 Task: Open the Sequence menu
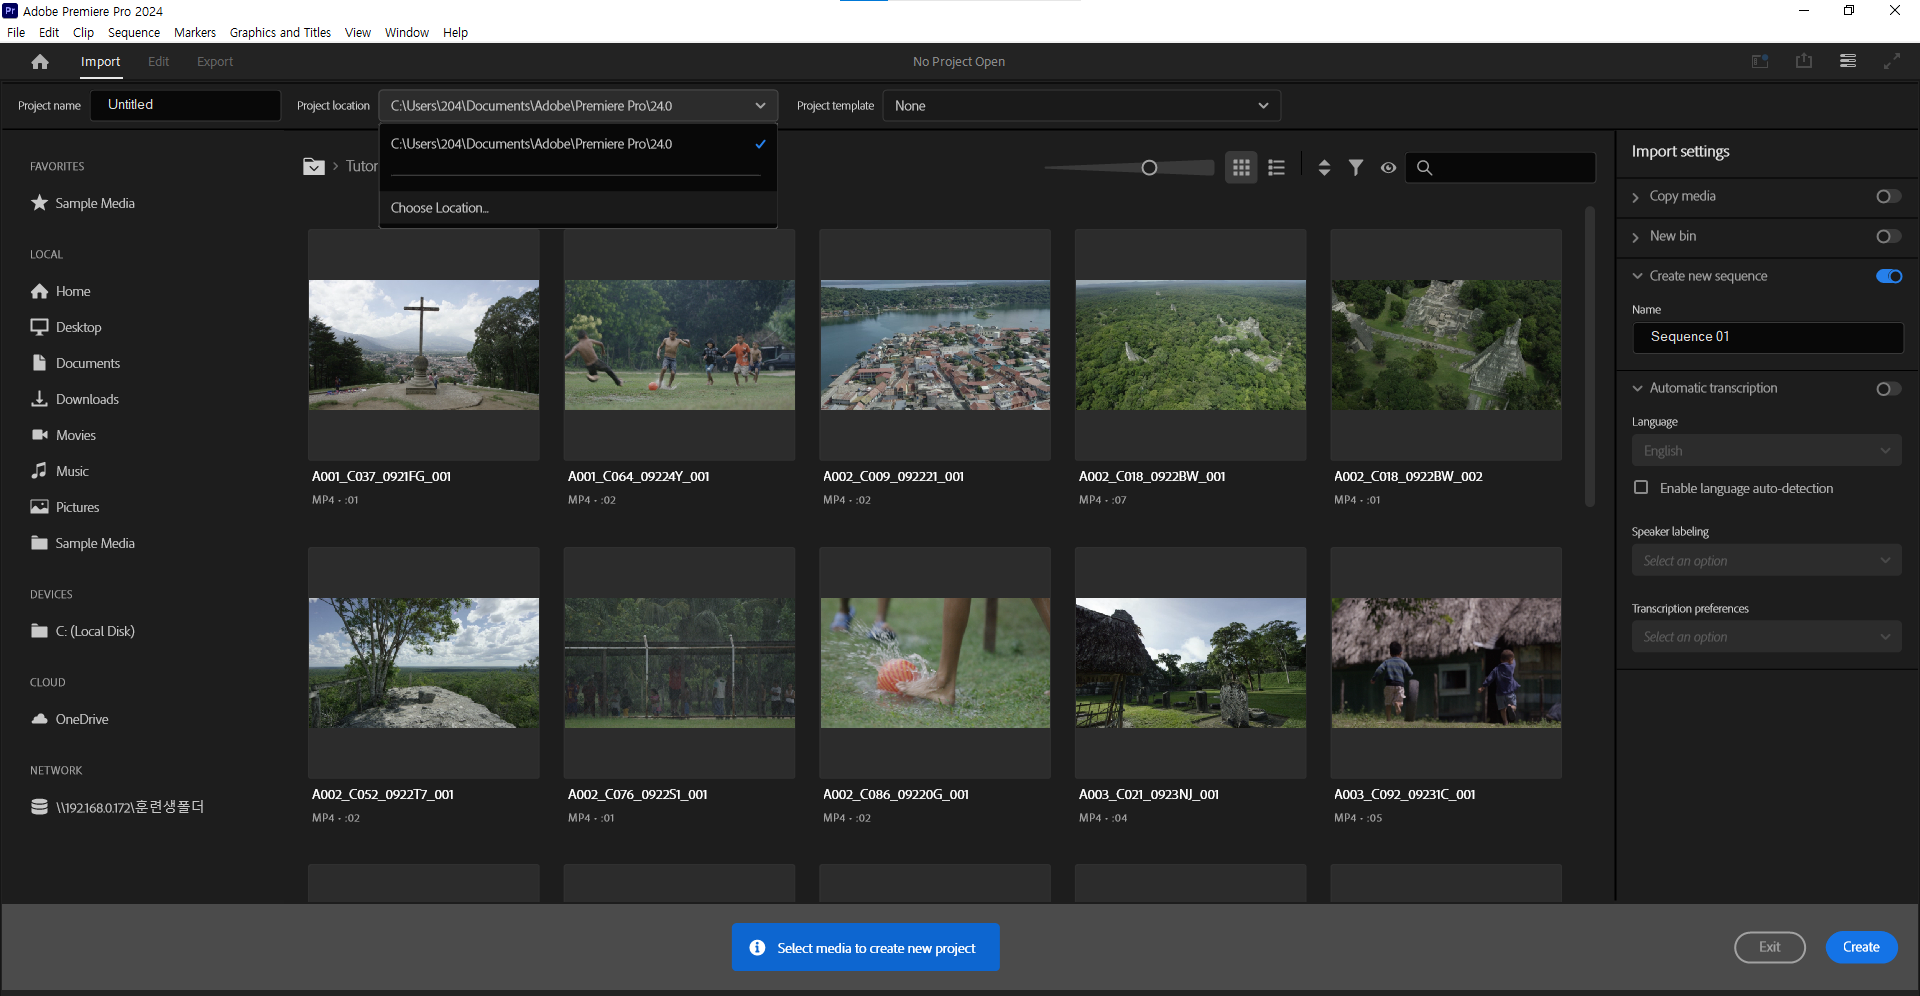[x=134, y=32]
